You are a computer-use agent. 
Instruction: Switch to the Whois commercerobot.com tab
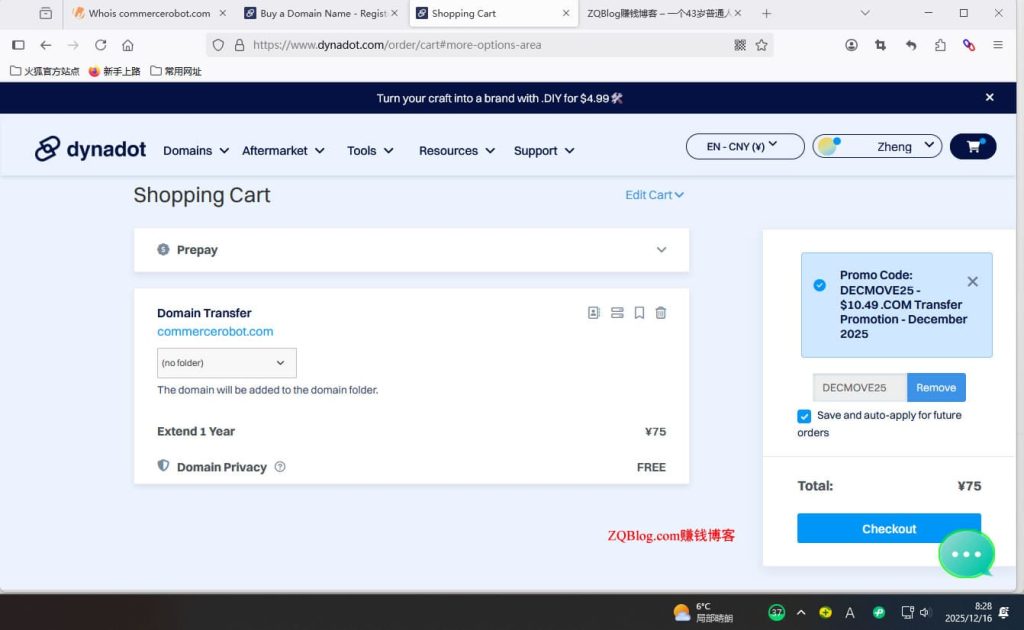(x=148, y=13)
